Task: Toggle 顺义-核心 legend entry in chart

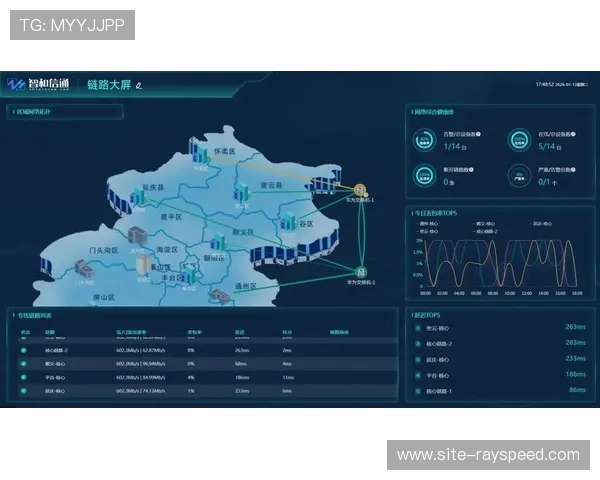Action: tap(484, 224)
